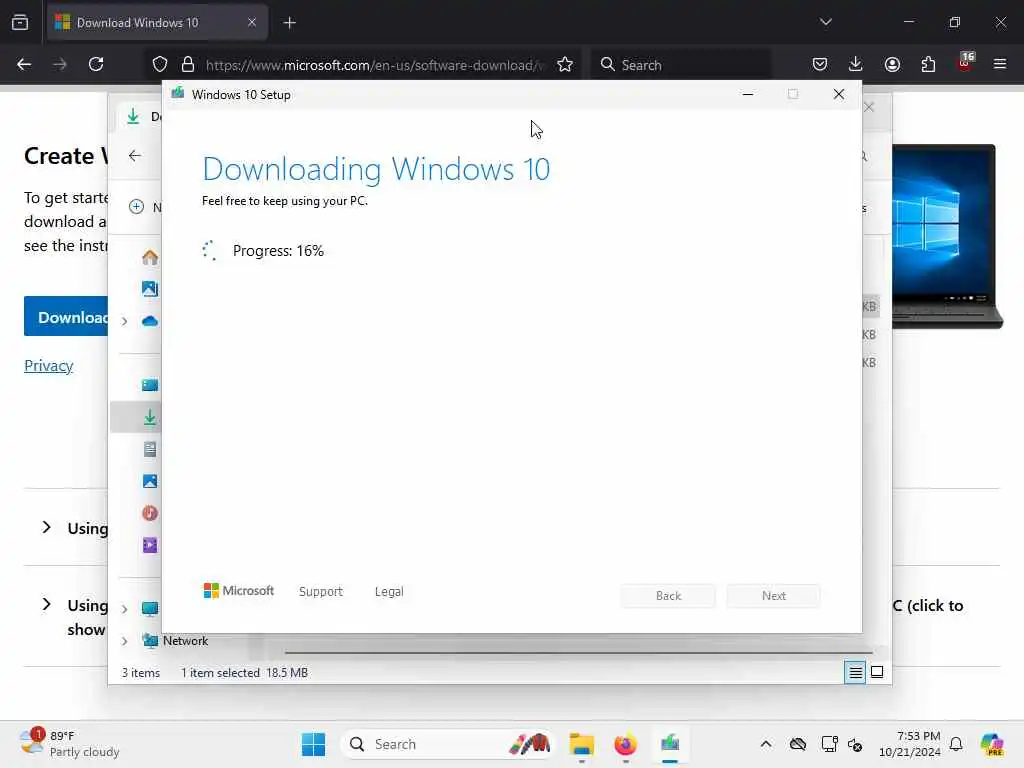Viewport: 1024px width, 768px height.
Task: Switch File Explorer to large icons view
Action: coord(877,672)
